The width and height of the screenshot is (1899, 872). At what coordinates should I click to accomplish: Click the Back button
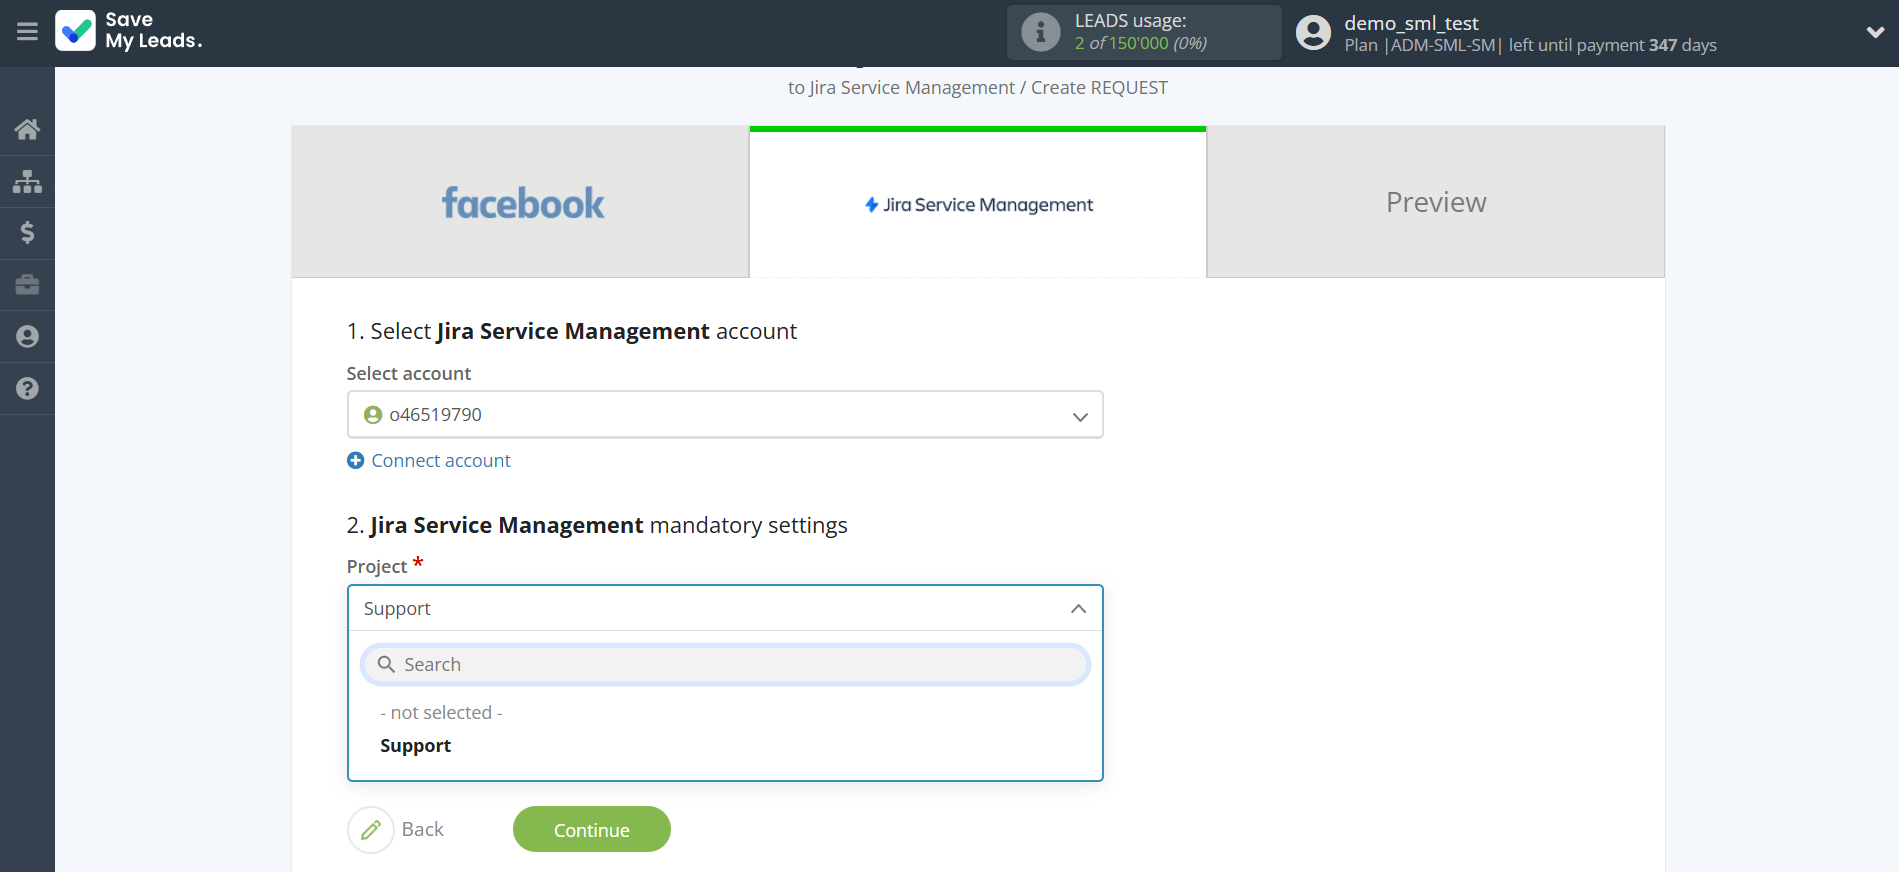(397, 830)
